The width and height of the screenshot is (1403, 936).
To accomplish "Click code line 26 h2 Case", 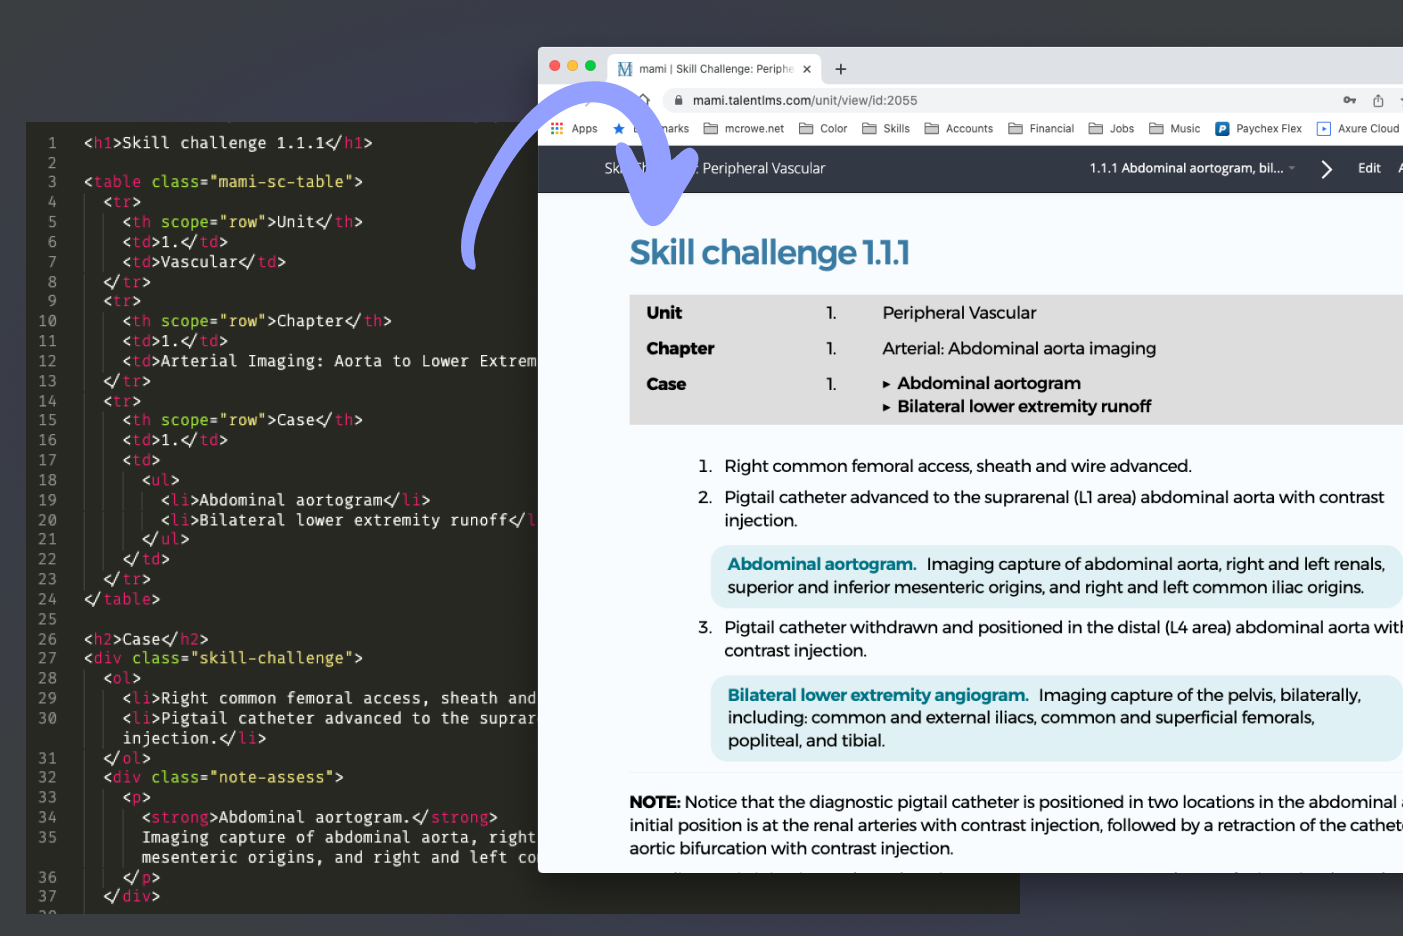I will (x=146, y=639).
